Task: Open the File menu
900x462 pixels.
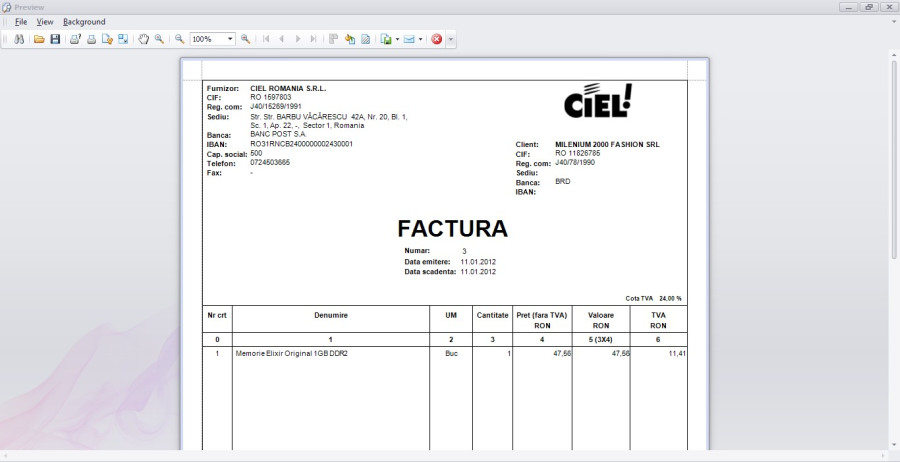Action: point(20,22)
